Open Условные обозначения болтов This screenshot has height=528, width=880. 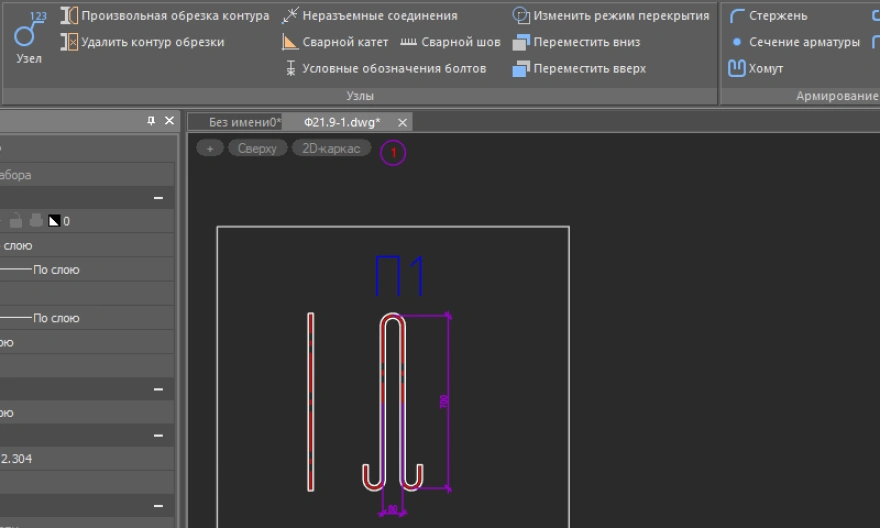[385, 68]
